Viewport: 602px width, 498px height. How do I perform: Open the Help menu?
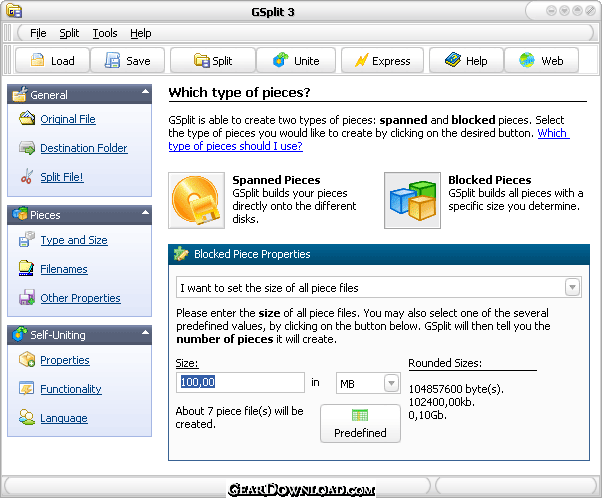(141, 33)
